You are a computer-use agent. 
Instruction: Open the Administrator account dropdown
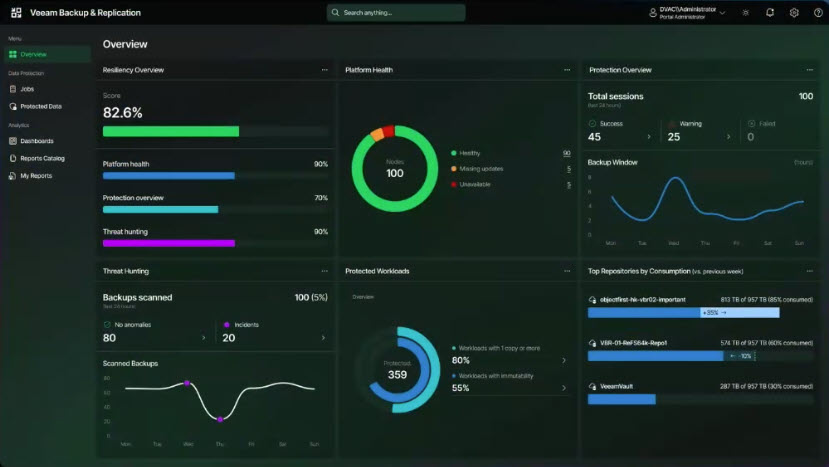pos(687,13)
